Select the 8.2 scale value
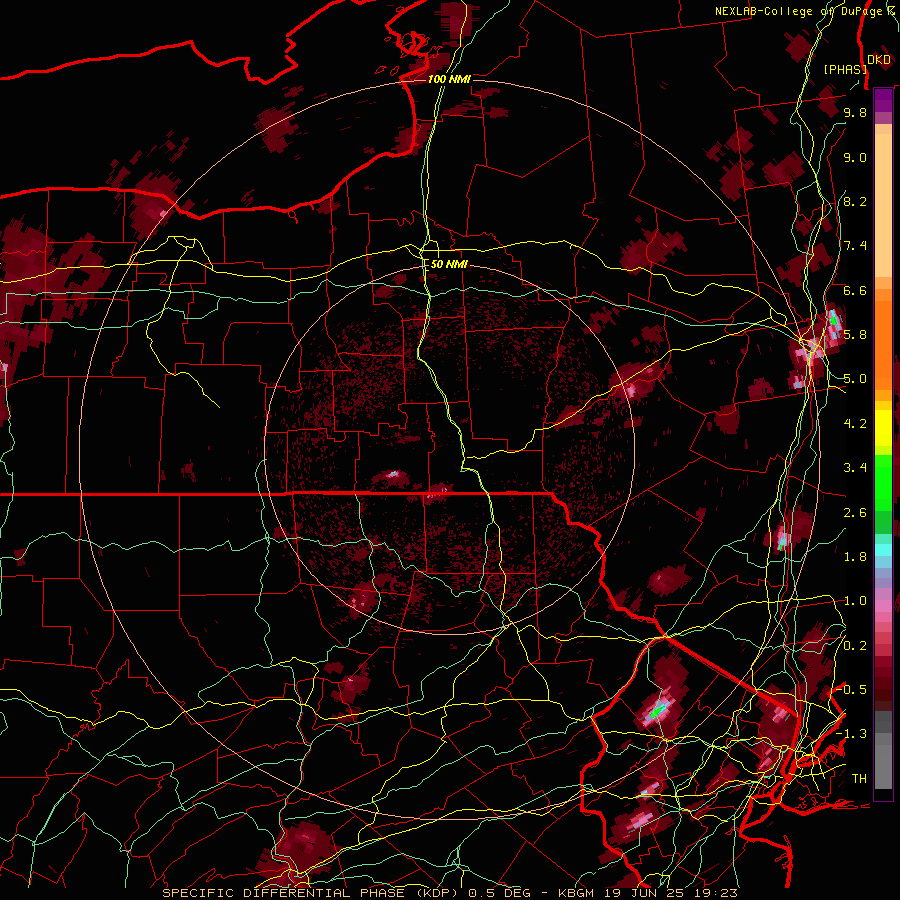The height and width of the screenshot is (900, 900). point(855,201)
